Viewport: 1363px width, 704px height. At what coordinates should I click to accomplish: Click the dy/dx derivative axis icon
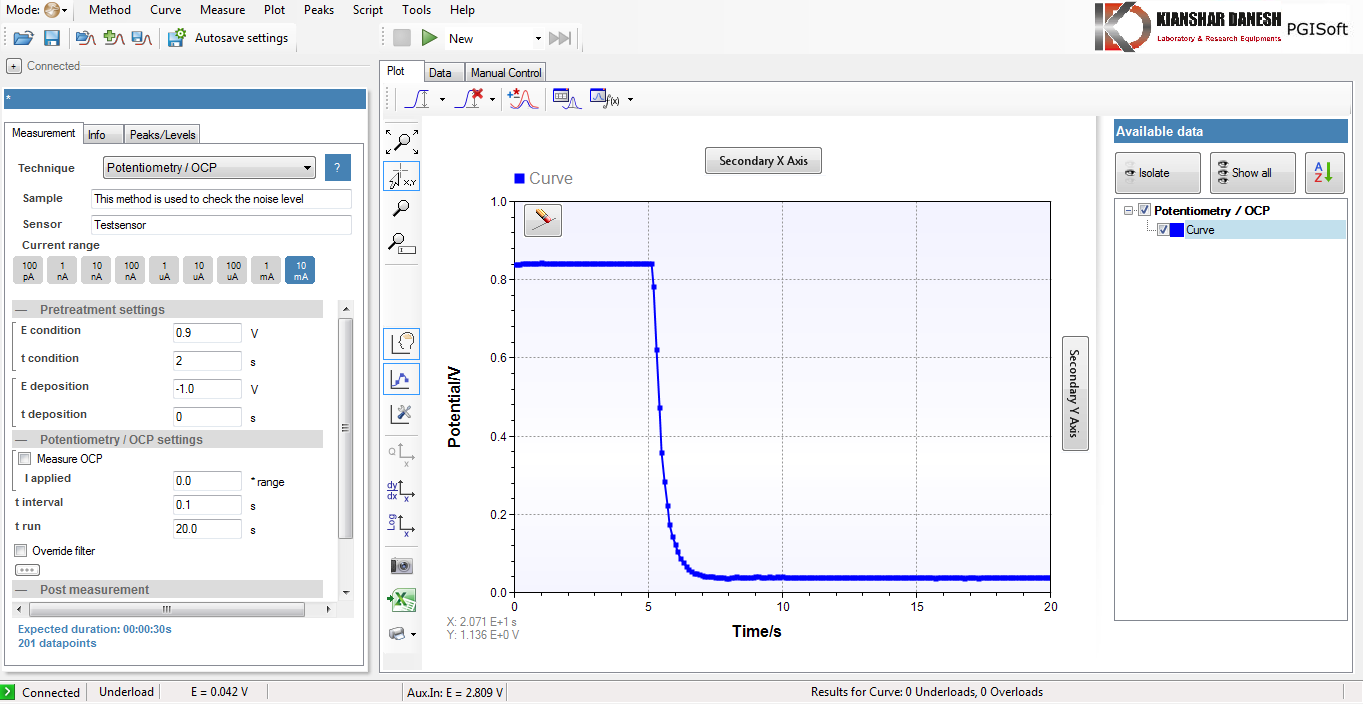(401, 490)
